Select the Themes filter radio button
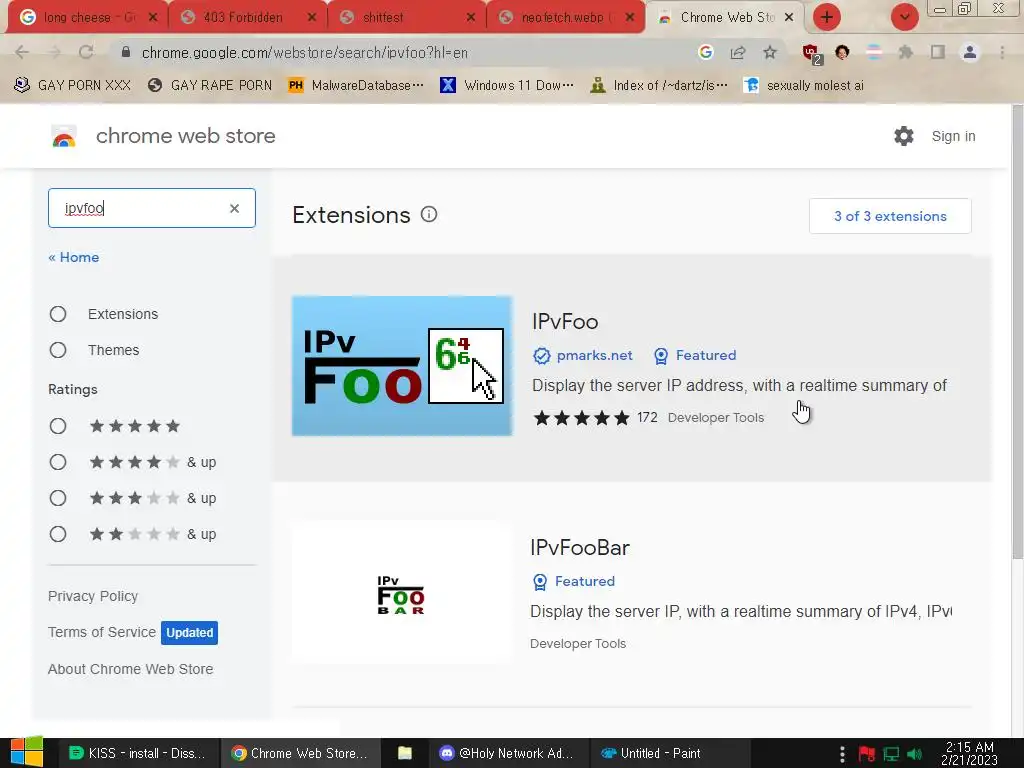 pyautogui.click(x=58, y=350)
